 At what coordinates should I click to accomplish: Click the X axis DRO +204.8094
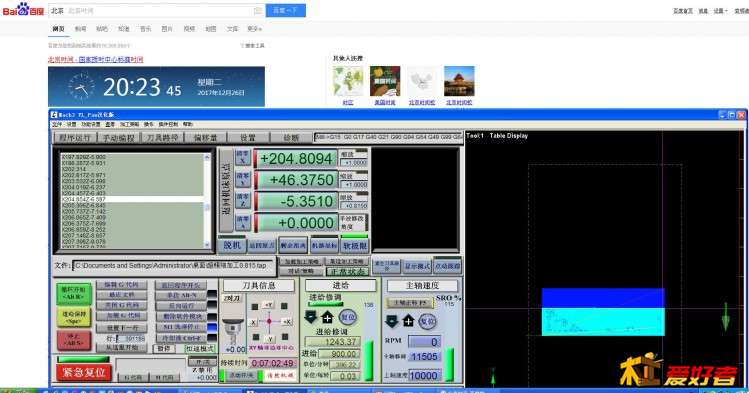click(296, 159)
